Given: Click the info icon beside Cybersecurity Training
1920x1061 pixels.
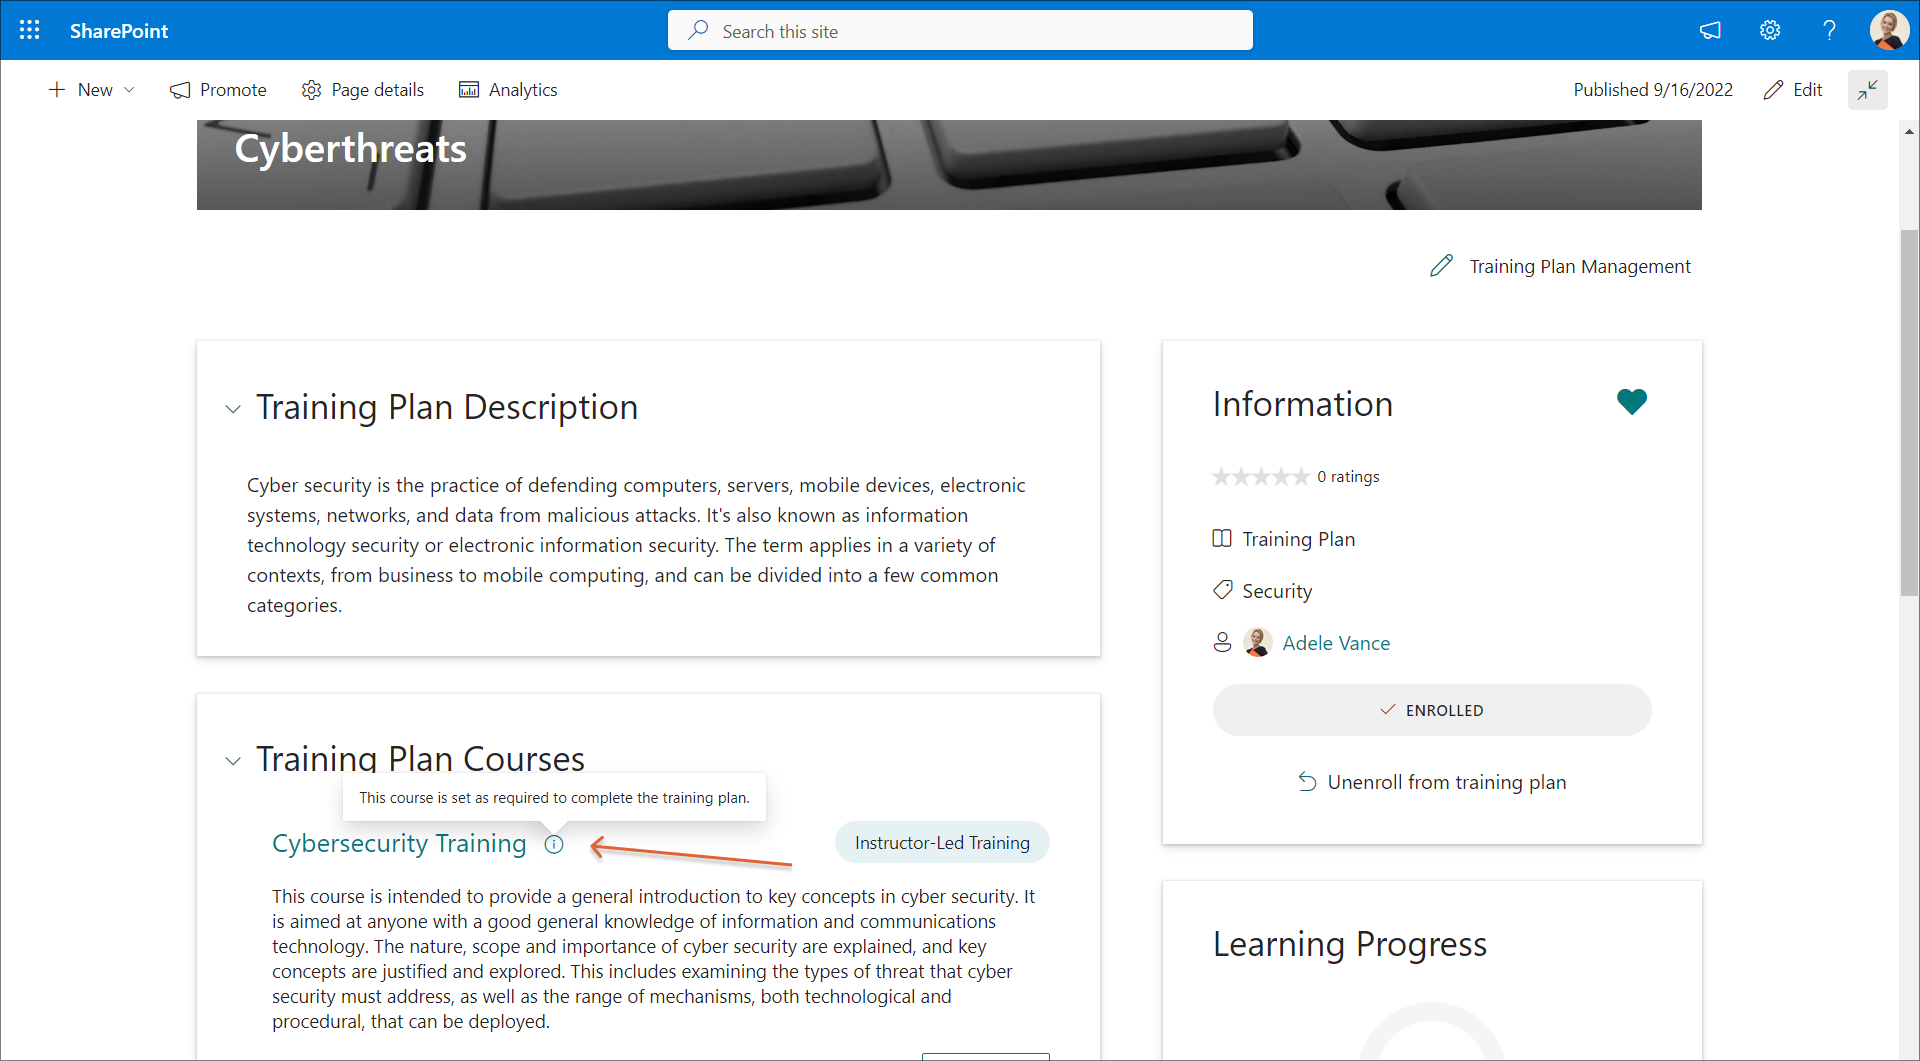Looking at the screenshot, I should (x=554, y=845).
